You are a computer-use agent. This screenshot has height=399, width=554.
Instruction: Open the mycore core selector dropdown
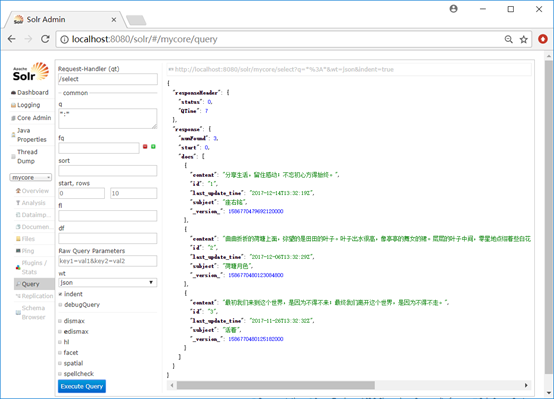point(30,177)
